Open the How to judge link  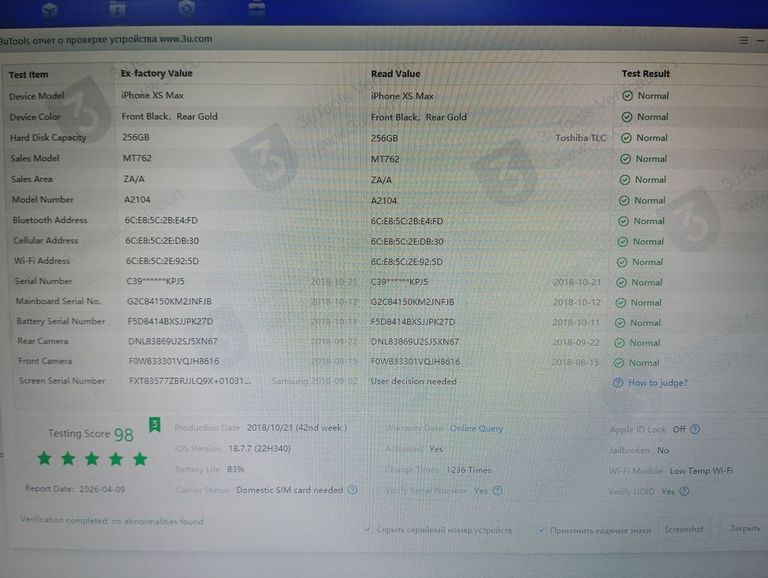point(657,383)
